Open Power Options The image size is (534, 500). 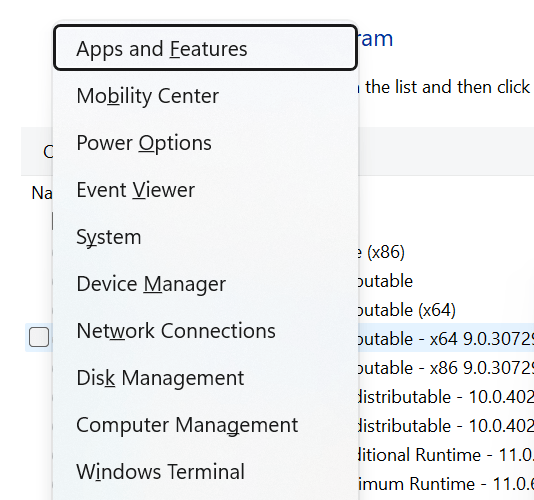tap(205, 143)
